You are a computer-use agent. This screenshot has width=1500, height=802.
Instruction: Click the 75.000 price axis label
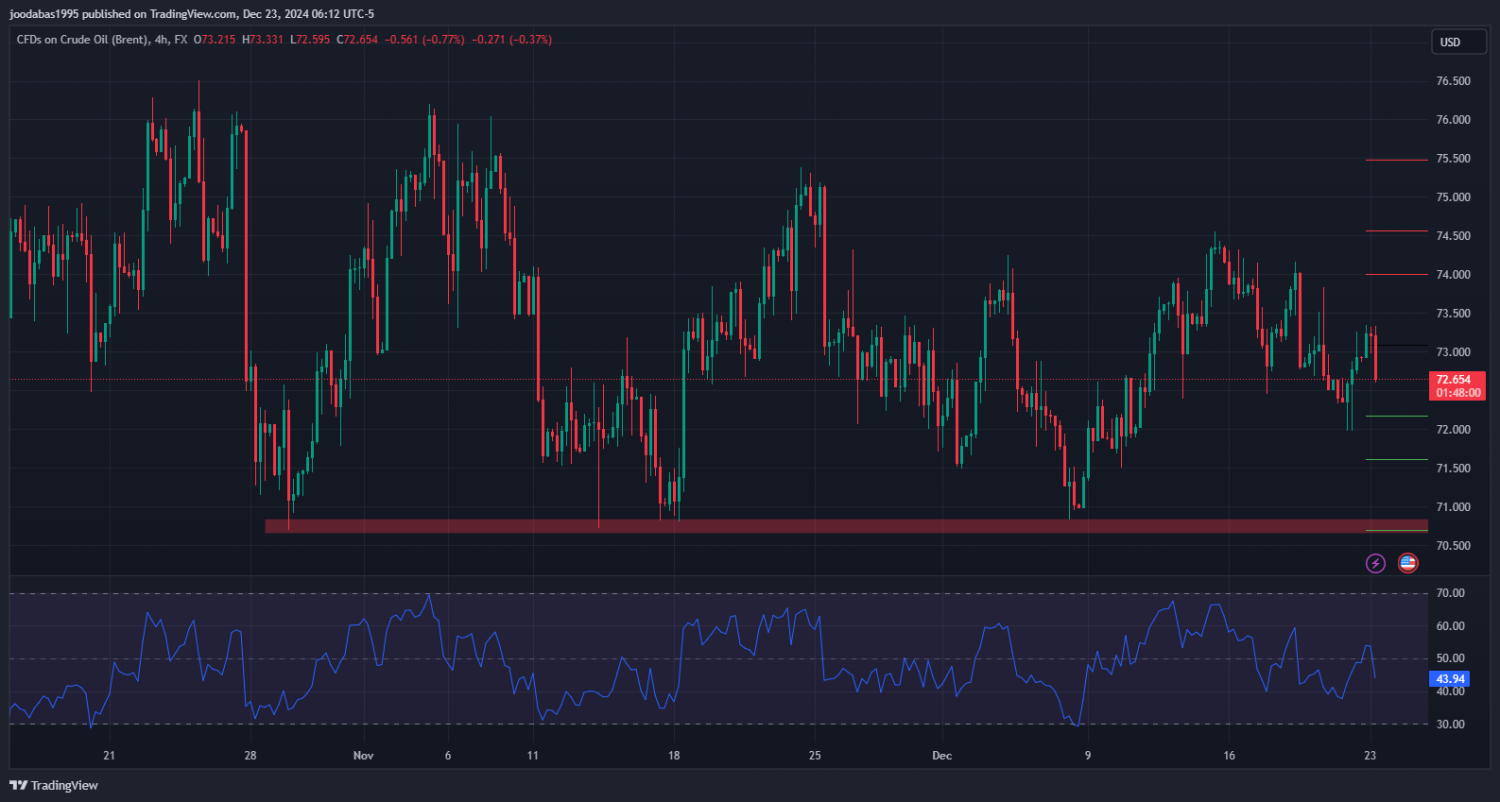point(1454,197)
